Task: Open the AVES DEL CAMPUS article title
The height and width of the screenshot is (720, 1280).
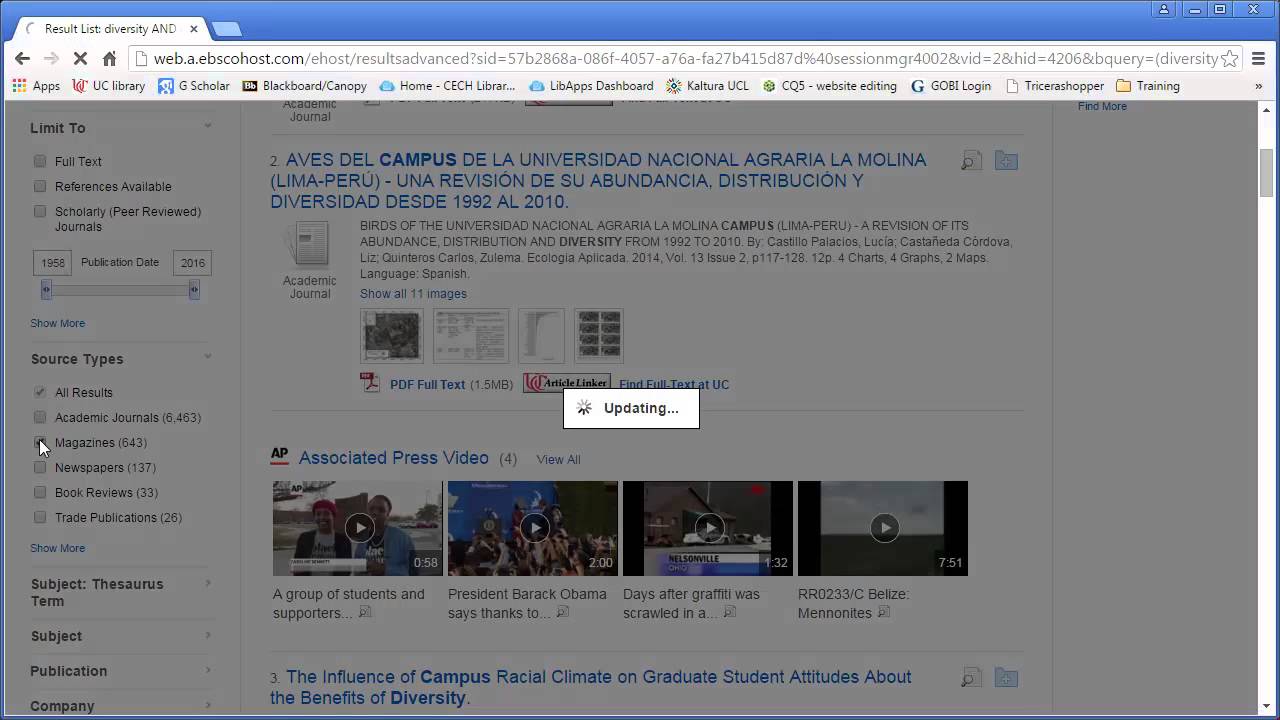Action: pyautogui.click(x=598, y=181)
